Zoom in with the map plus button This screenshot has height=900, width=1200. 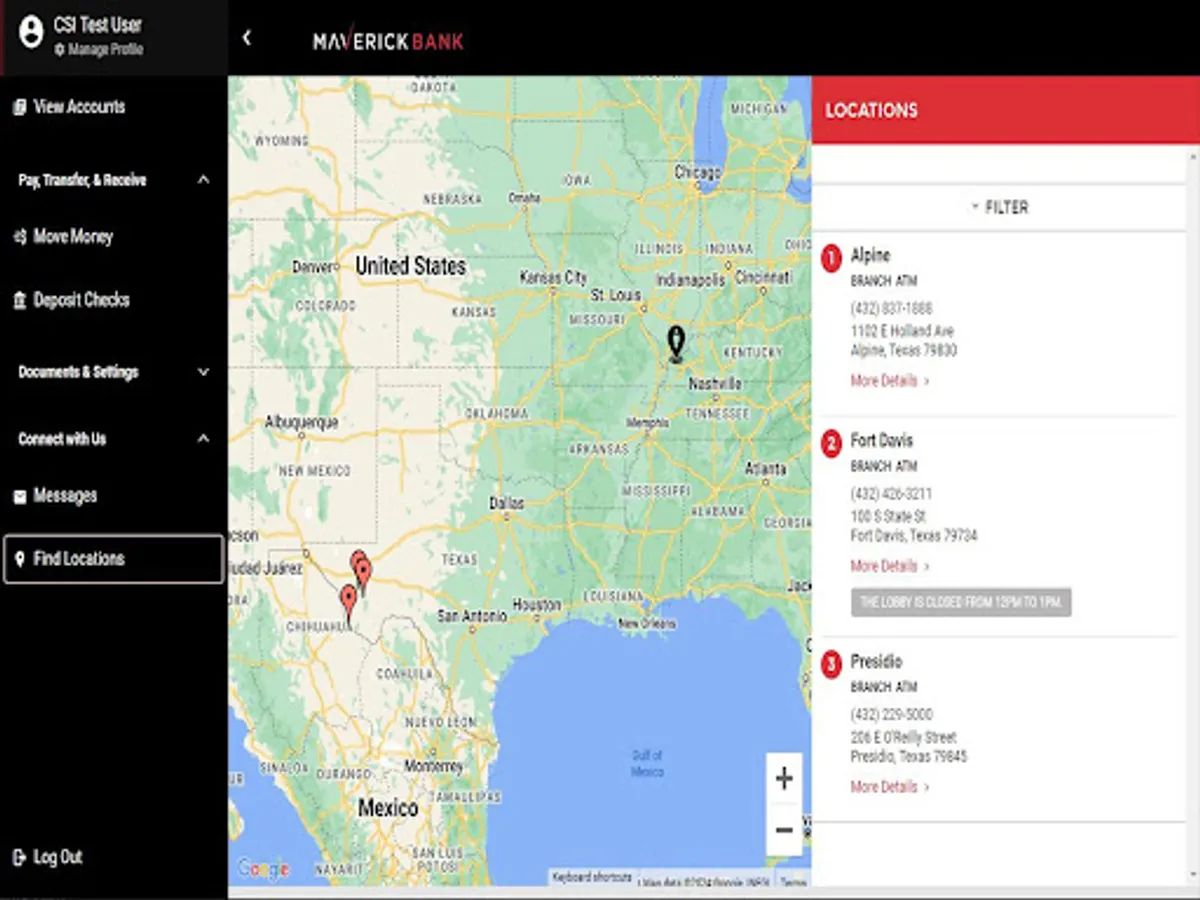[783, 777]
